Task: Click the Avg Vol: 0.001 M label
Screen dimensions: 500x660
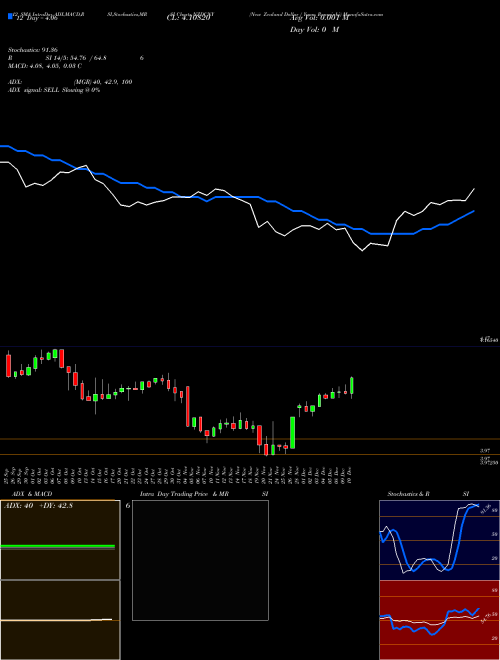Action: [x=319, y=19]
